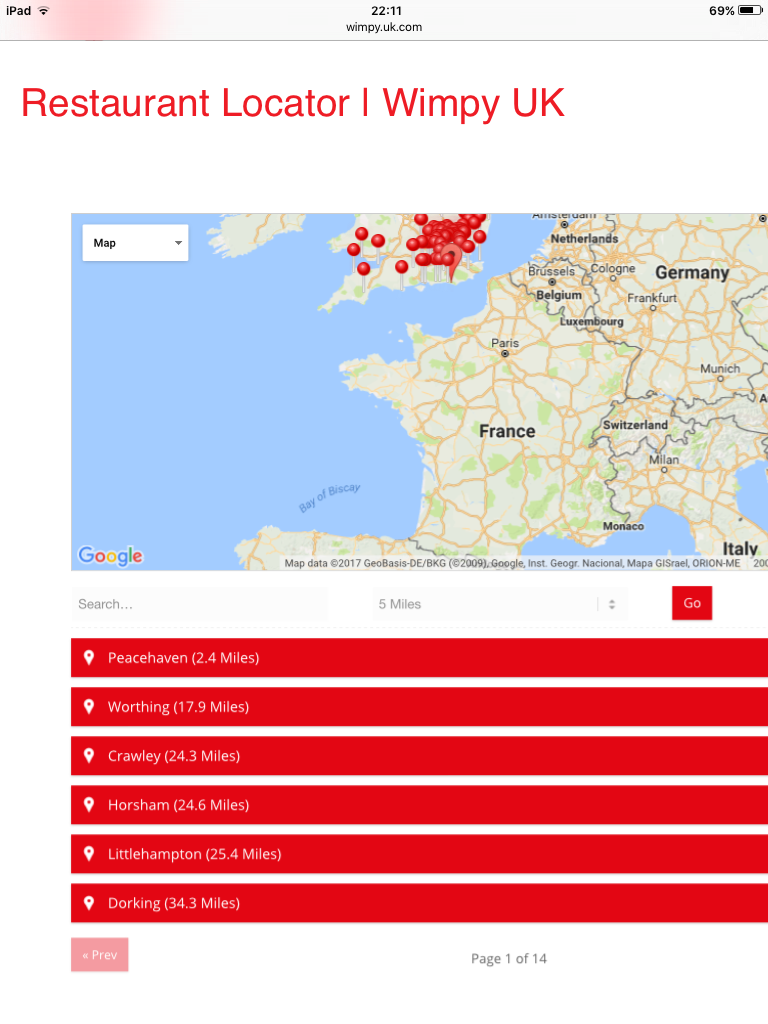Click the pin icon beside Dorking

click(x=89, y=903)
